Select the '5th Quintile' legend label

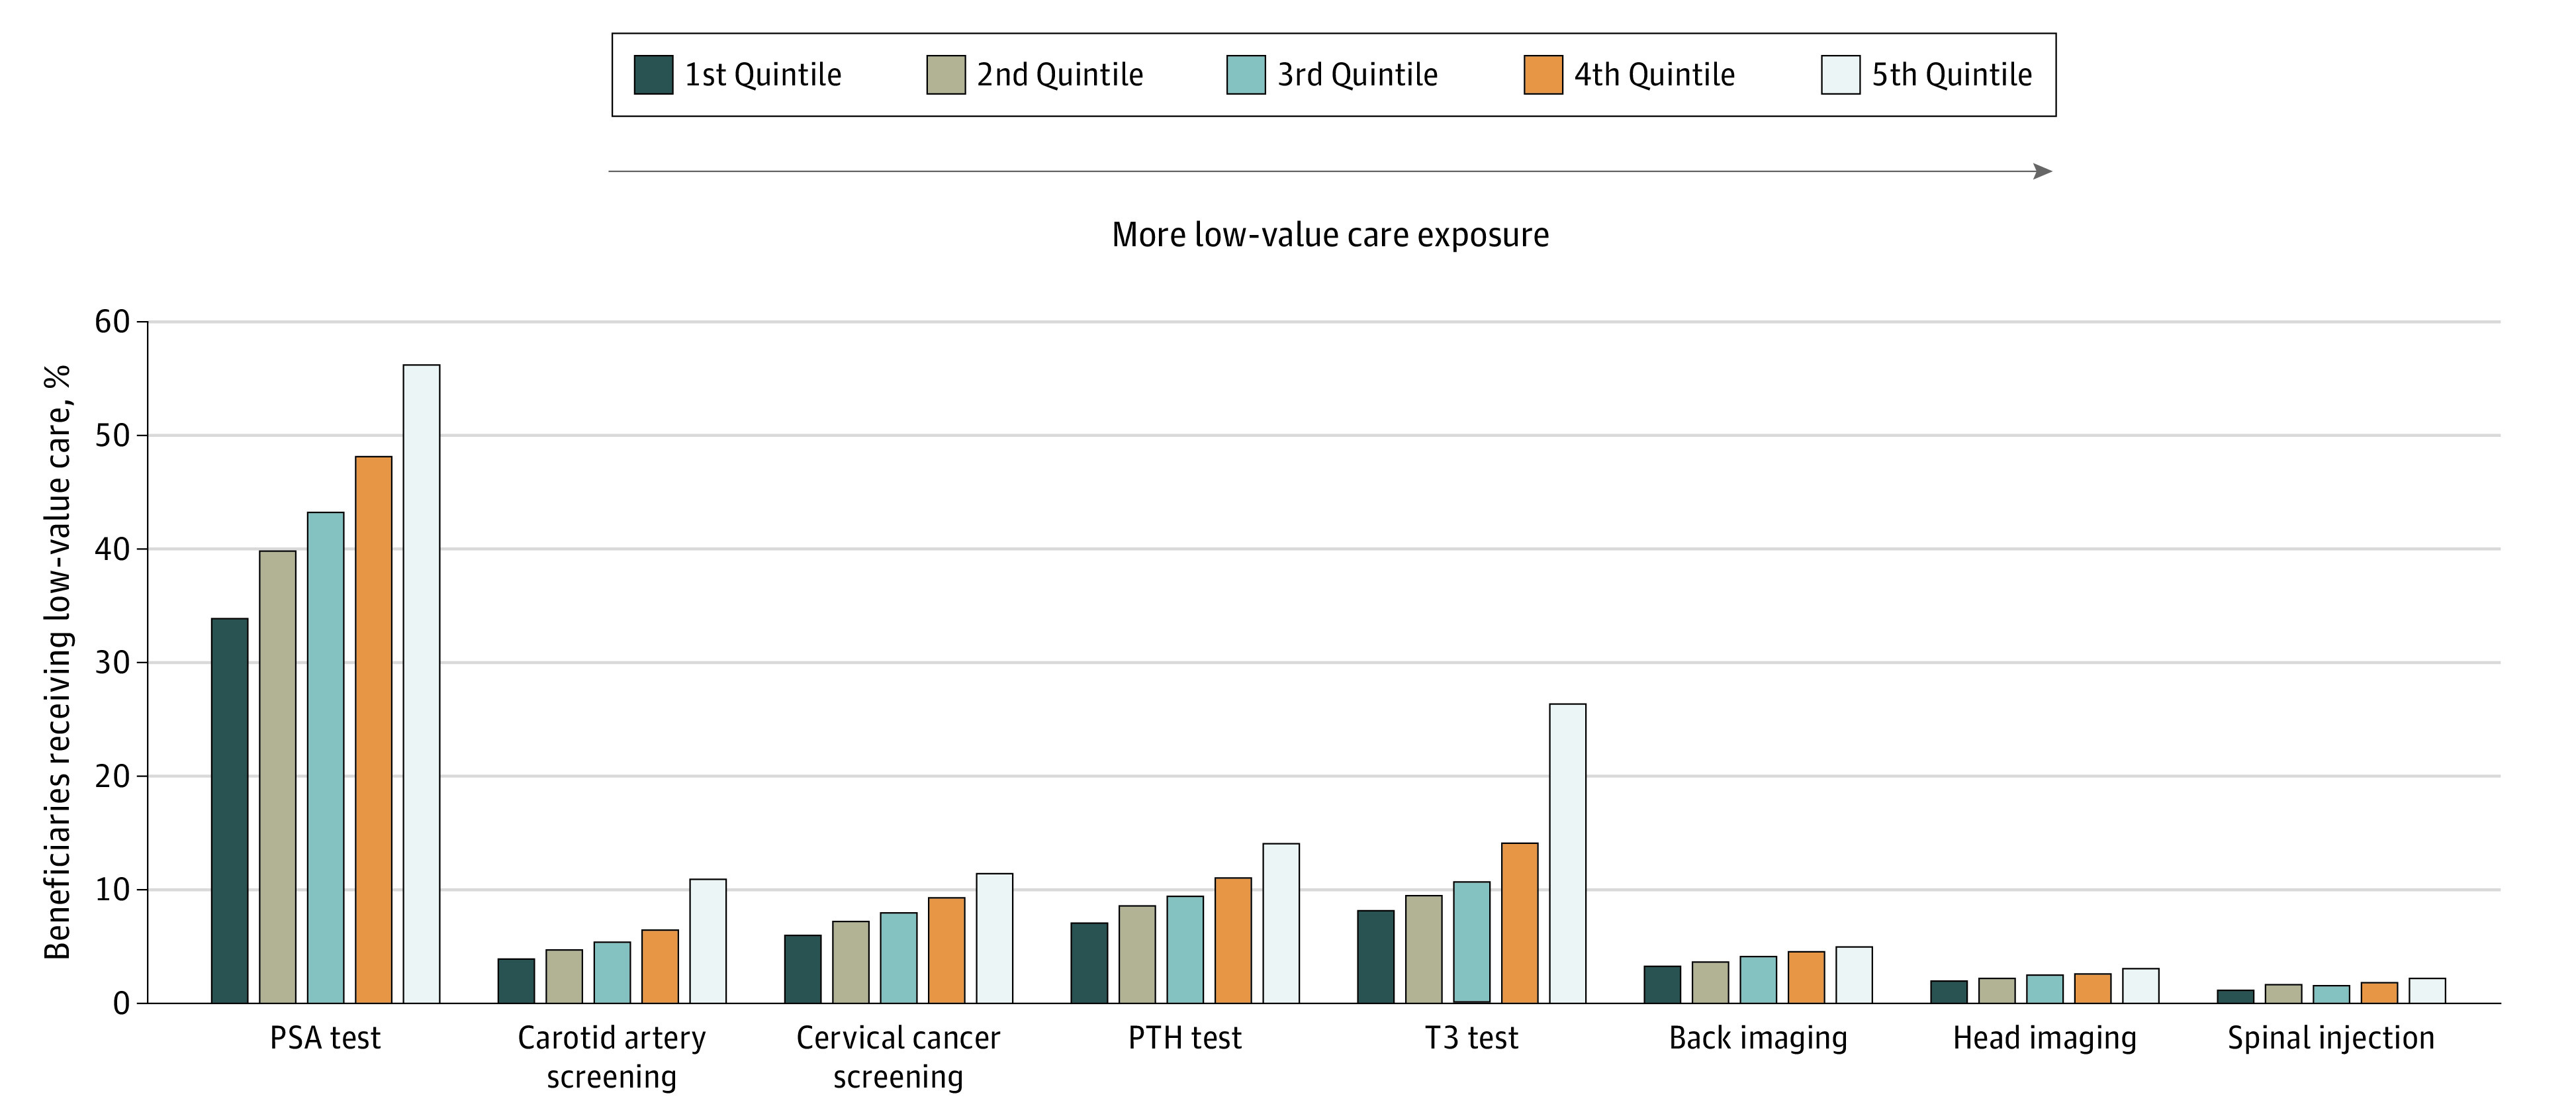click(1951, 75)
